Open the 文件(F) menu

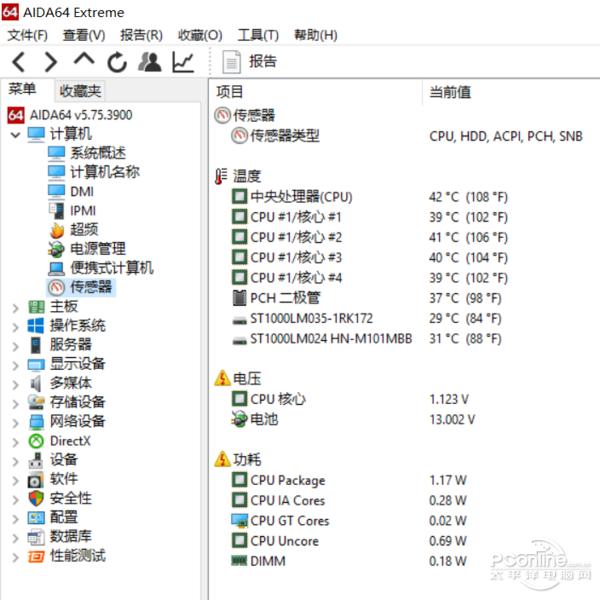[28, 35]
